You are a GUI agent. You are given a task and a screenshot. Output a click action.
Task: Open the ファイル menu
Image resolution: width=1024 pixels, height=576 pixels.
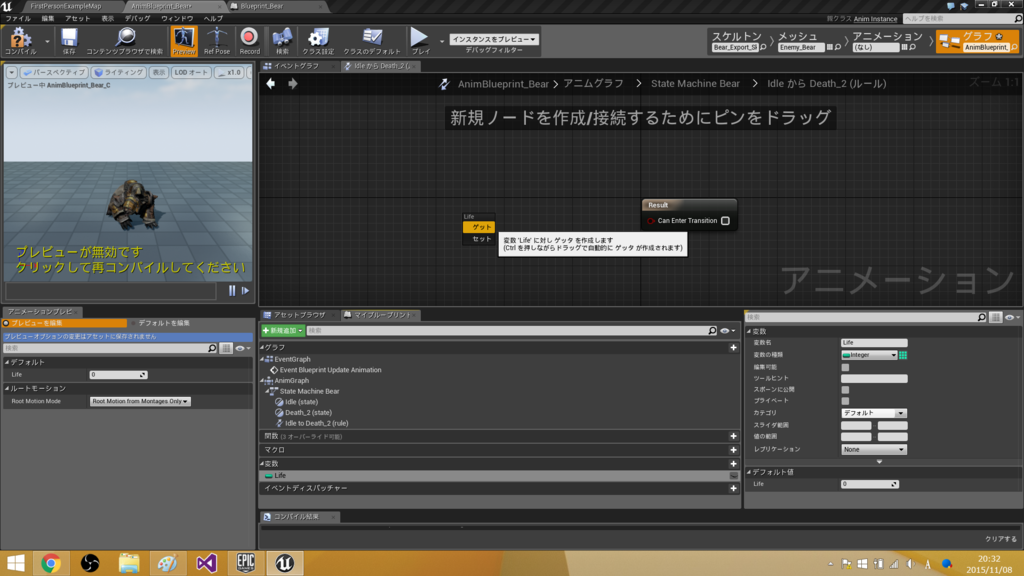[18, 18]
